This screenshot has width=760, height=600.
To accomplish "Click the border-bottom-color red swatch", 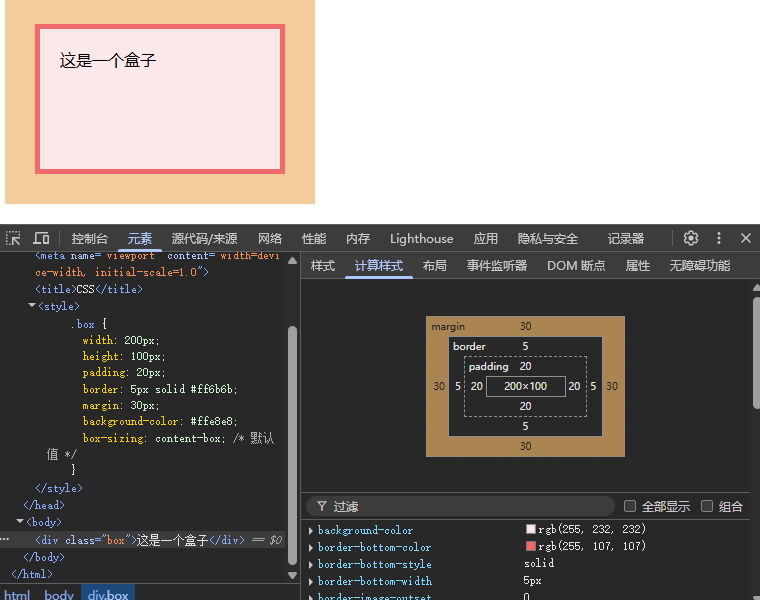I will click(531, 547).
